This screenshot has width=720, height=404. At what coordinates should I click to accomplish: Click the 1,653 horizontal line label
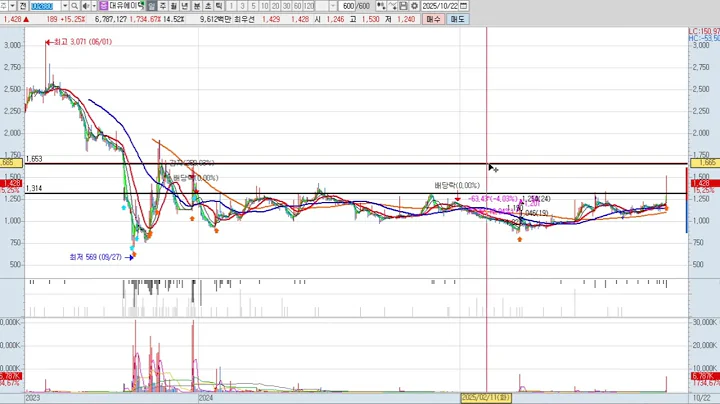click(34, 159)
